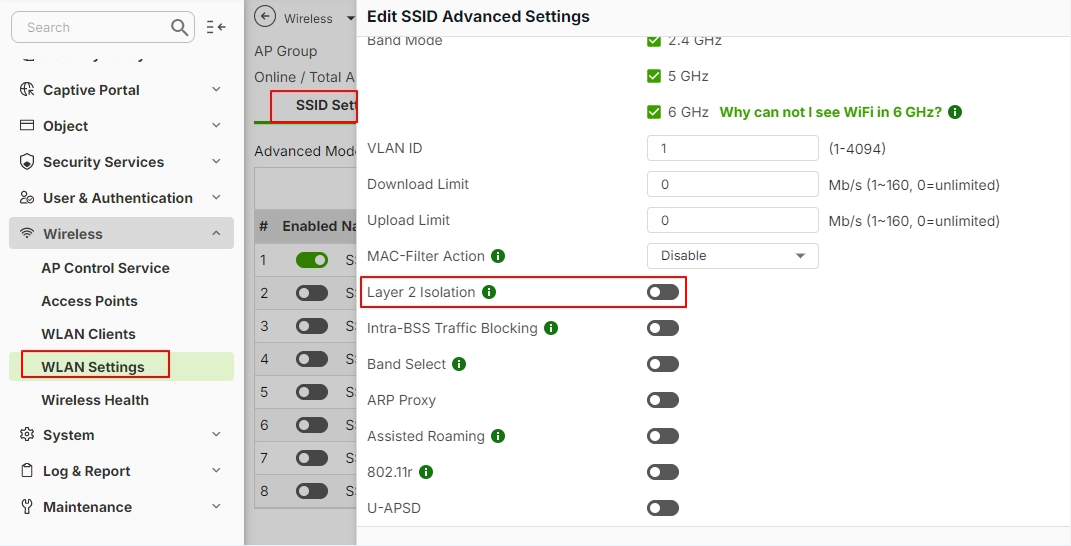Expand Log & Report chevron
1071x546 pixels.
click(216, 470)
